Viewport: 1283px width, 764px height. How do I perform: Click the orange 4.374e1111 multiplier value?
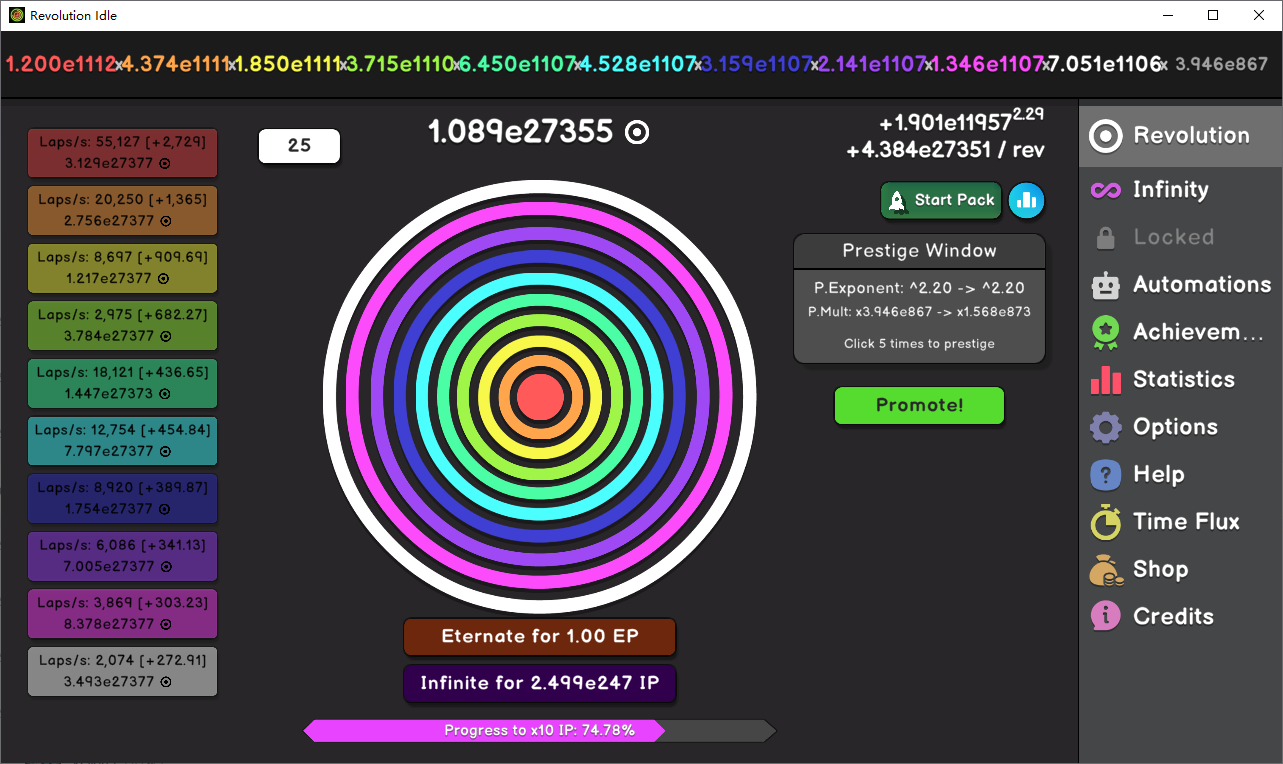[x=176, y=64]
